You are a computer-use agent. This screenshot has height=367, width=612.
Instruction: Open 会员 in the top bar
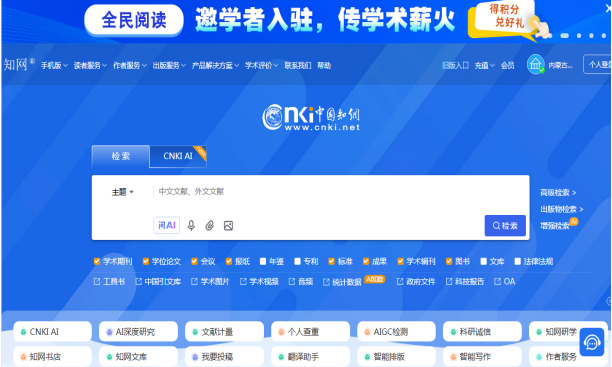click(507, 65)
